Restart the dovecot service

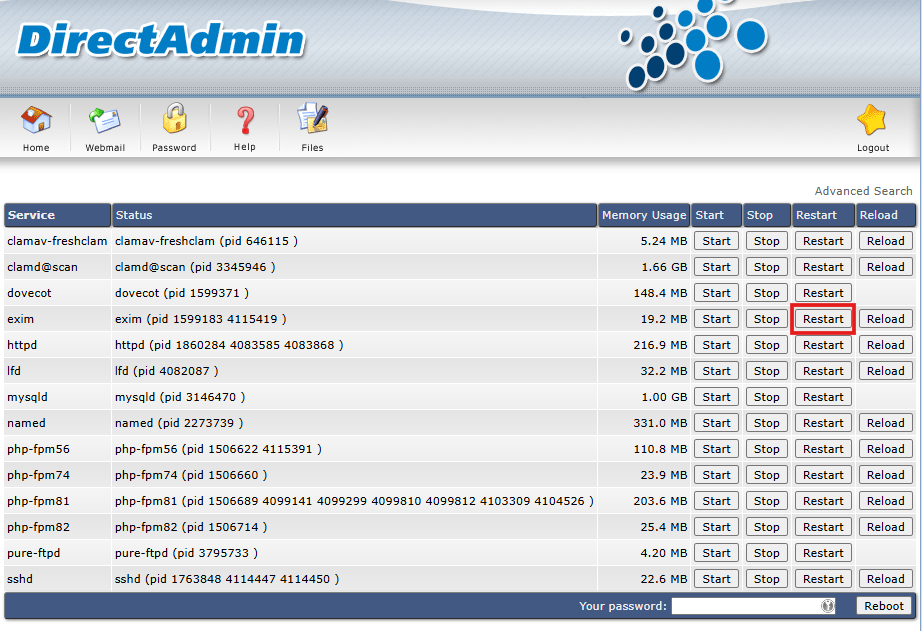(x=823, y=293)
